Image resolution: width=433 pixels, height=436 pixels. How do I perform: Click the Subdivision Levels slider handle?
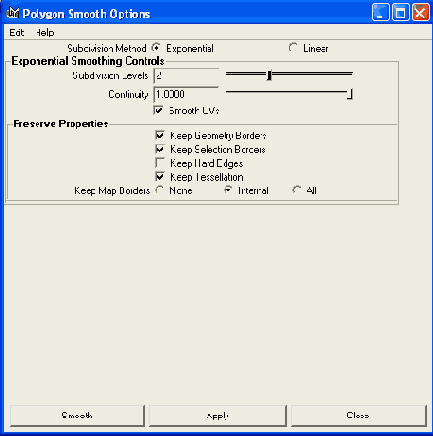coord(269,75)
